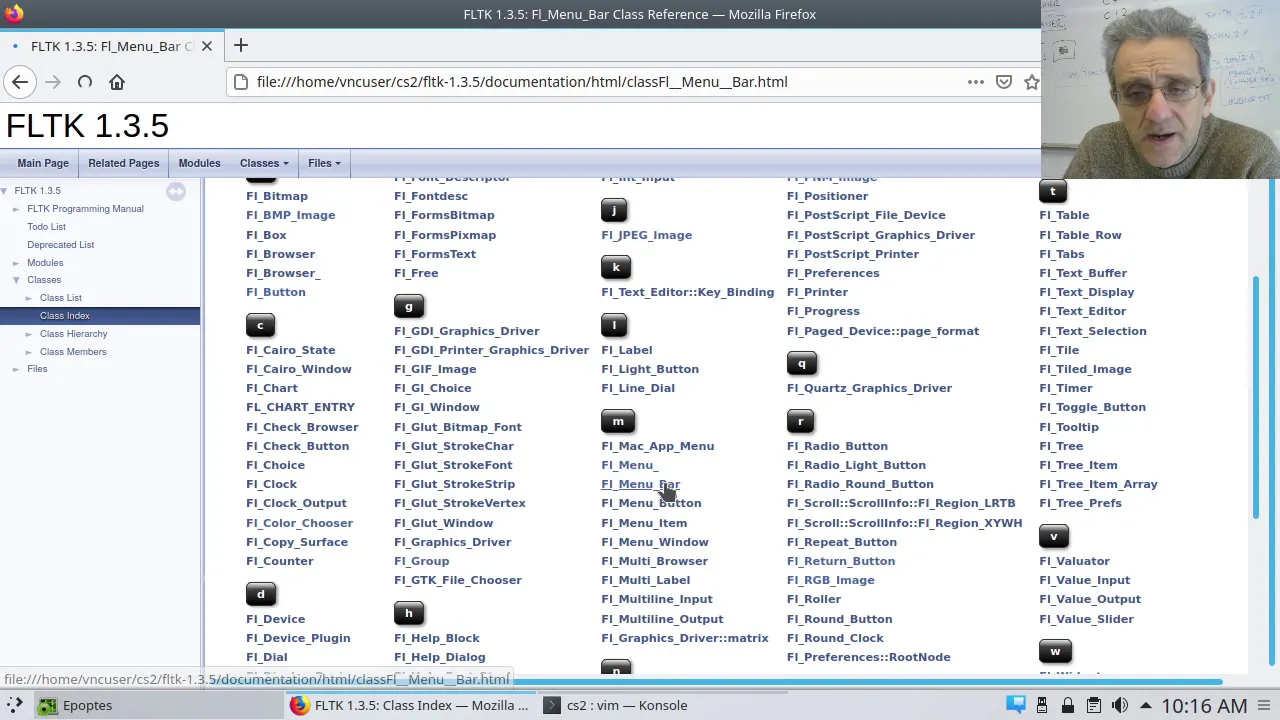Image resolution: width=1280 pixels, height=720 pixels.
Task: Open the Classes dropdown menu
Action: click(x=264, y=163)
